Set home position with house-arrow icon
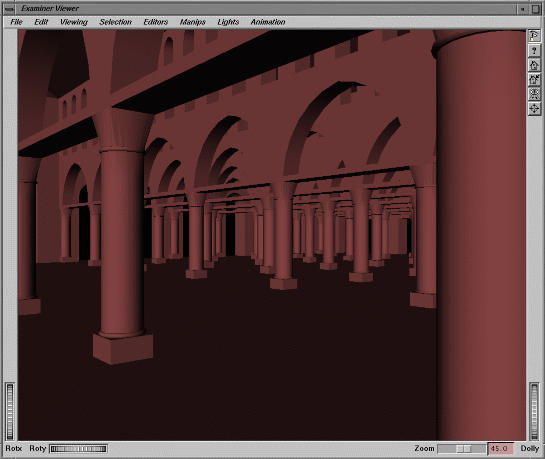Screen dimensions: 545x459 [x=534, y=80]
